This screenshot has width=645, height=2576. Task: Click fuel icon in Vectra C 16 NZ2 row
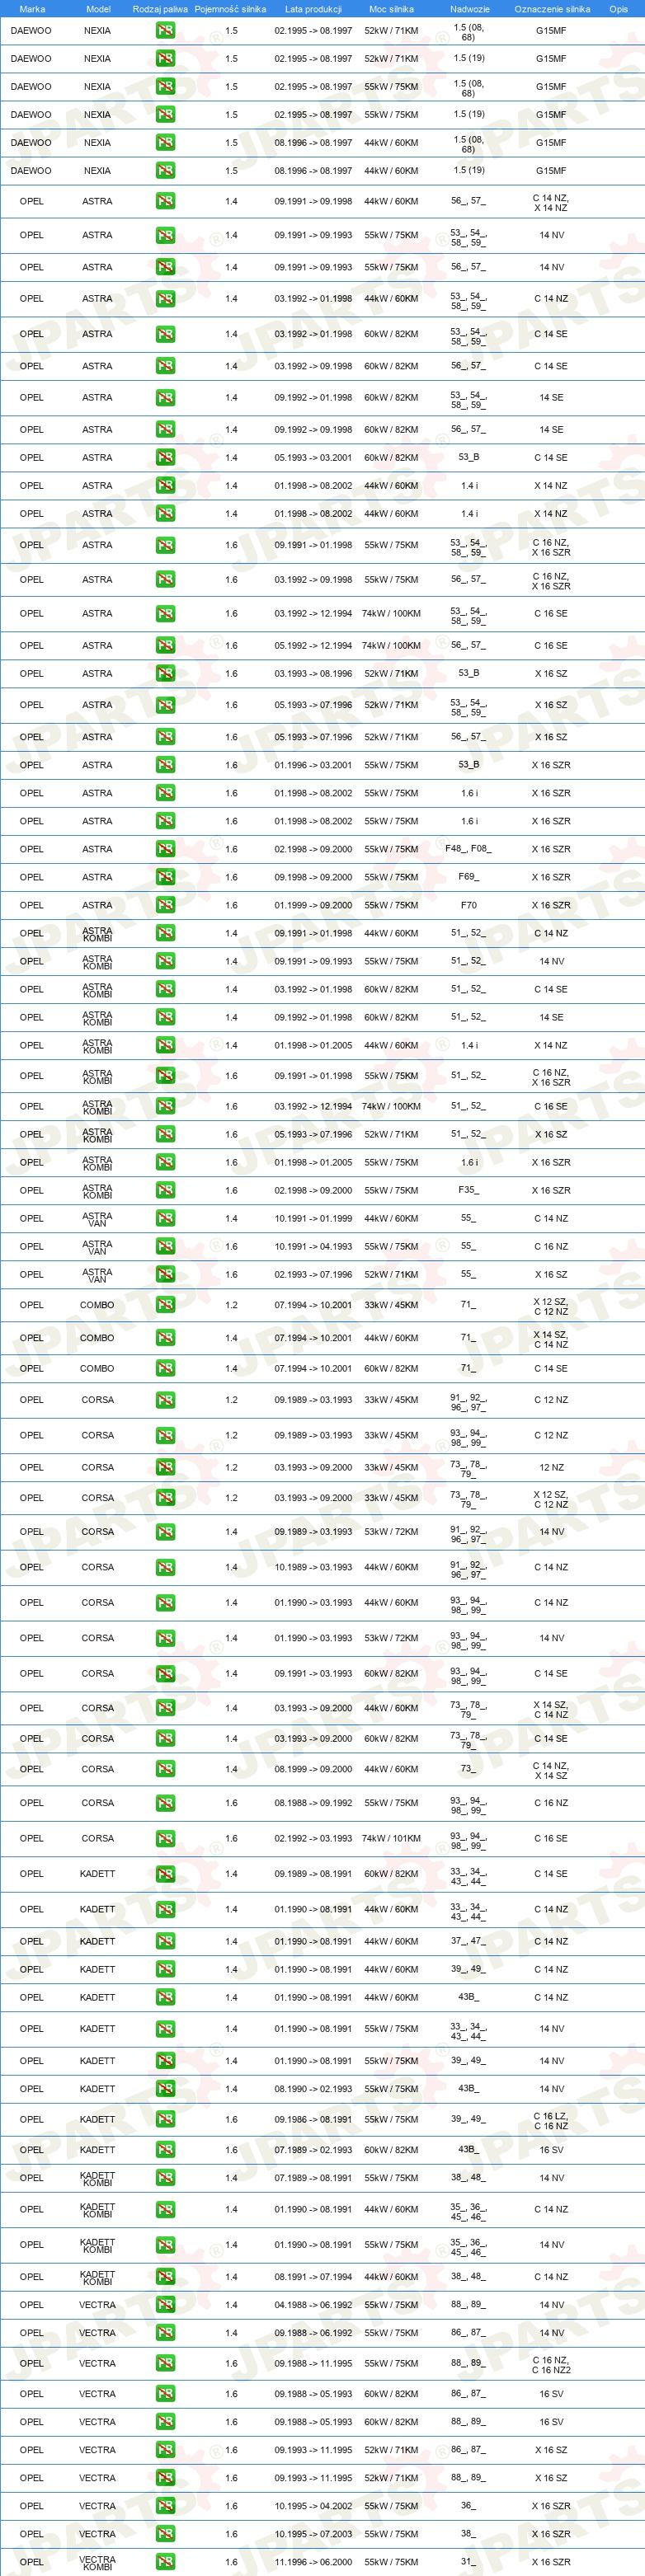(x=165, y=2364)
